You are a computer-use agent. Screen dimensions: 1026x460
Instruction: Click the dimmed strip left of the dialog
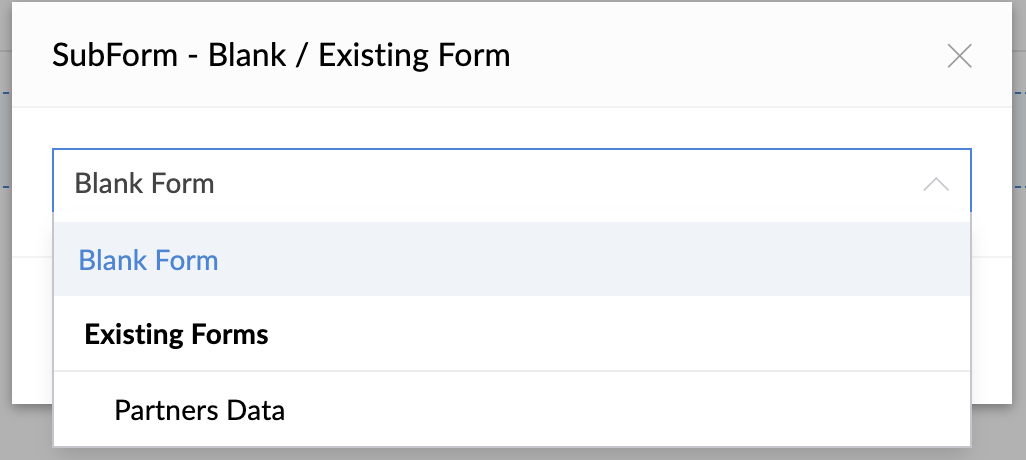(5, 250)
